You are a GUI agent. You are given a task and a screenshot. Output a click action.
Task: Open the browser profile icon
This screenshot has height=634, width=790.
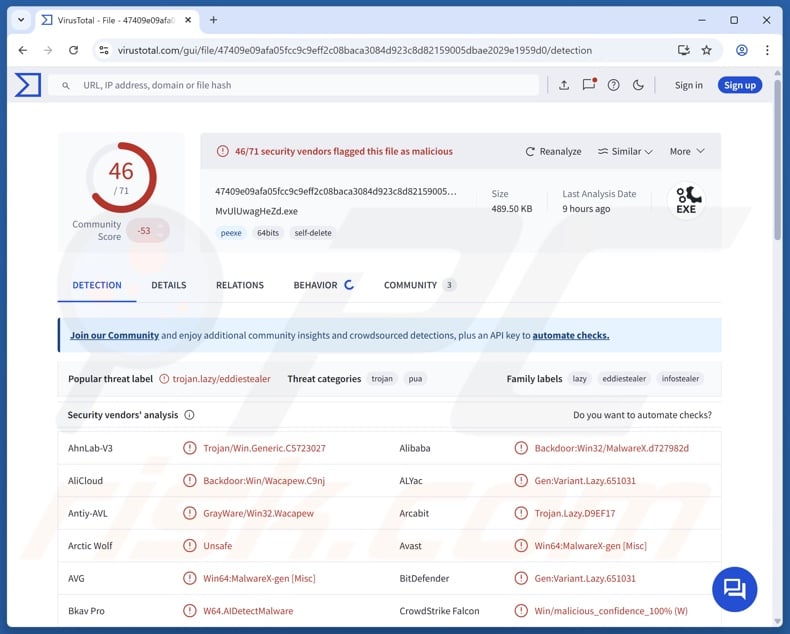click(742, 50)
